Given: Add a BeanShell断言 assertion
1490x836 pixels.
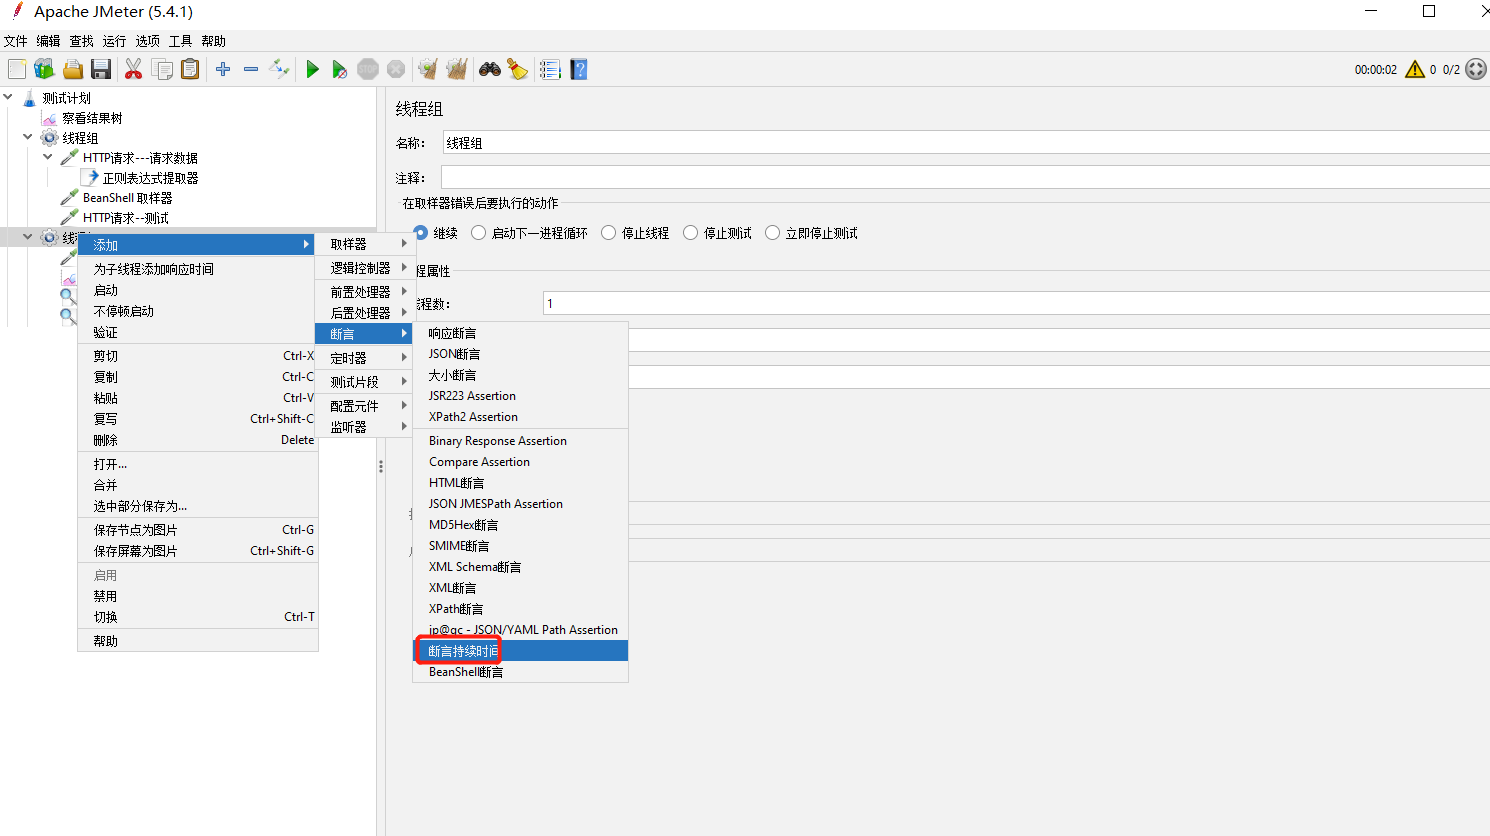Looking at the screenshot, I should (x=521, y=672).
